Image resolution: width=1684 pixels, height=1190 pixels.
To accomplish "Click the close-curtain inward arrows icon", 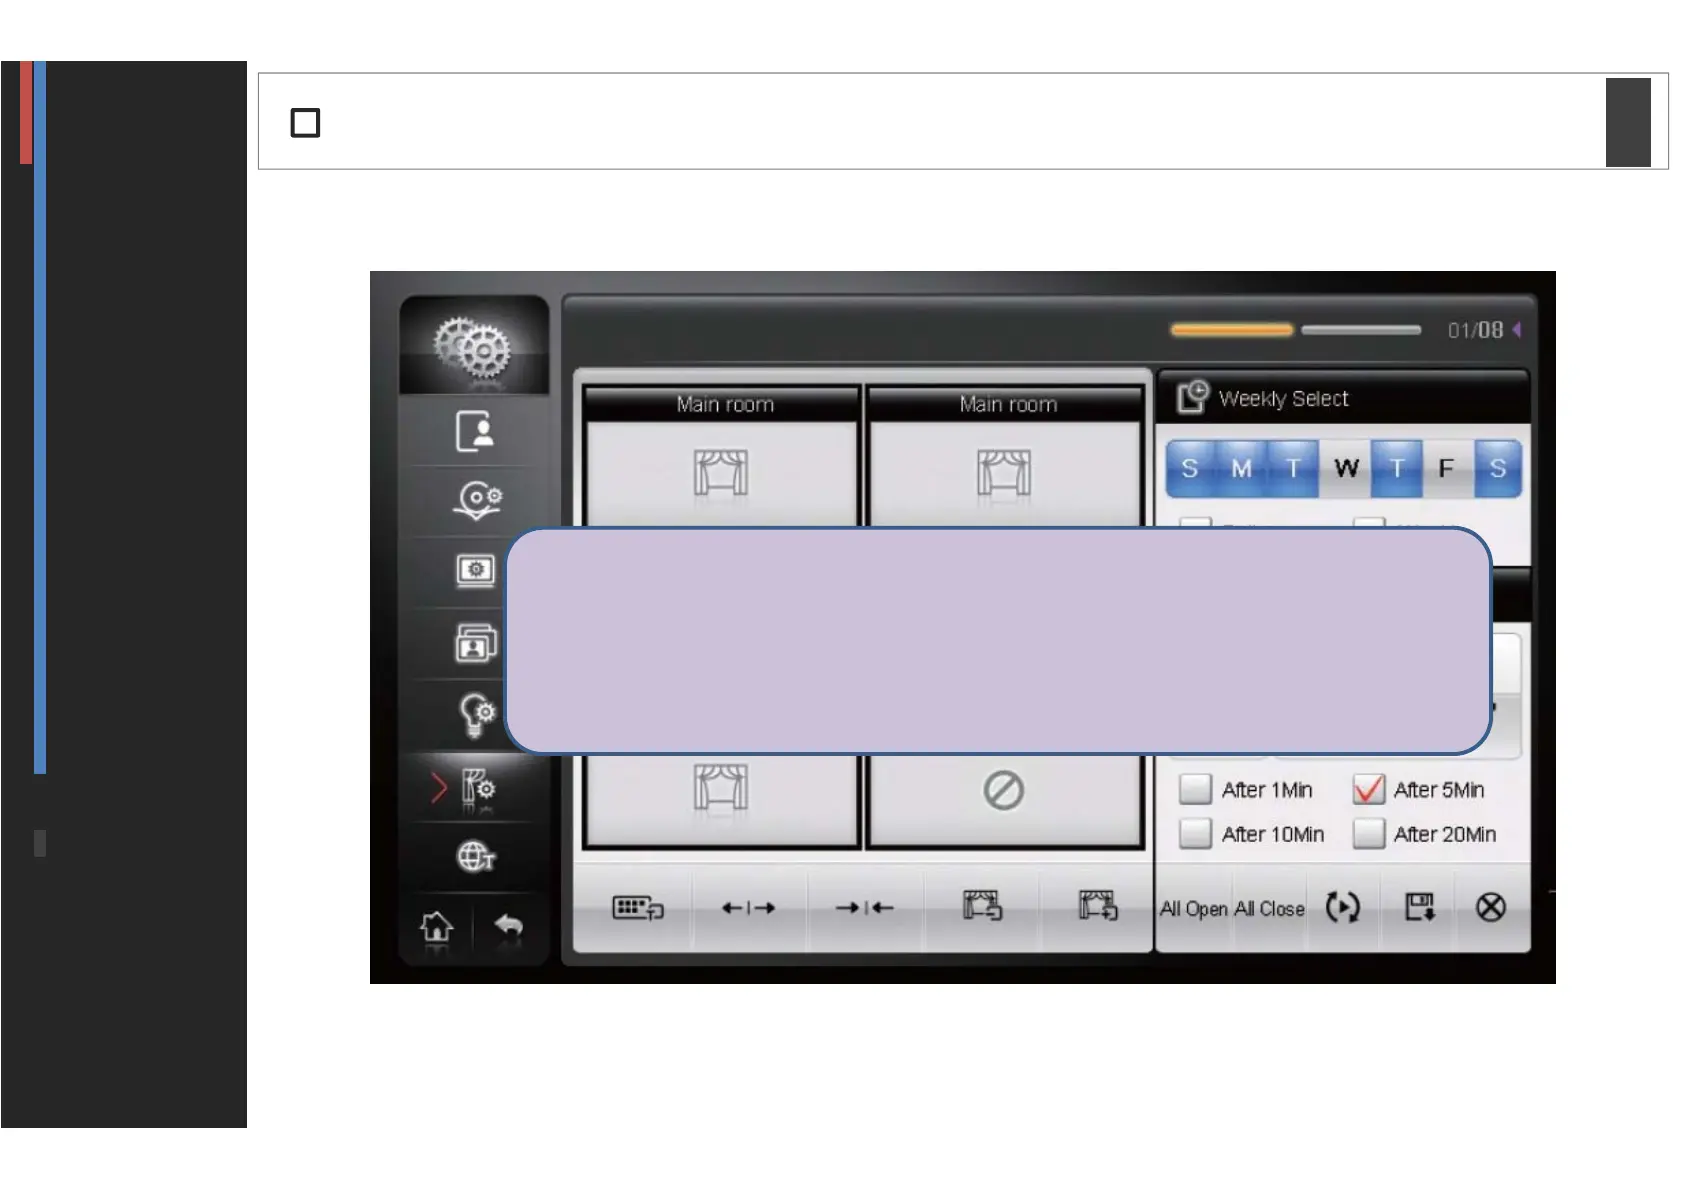I will click(864, 908).
